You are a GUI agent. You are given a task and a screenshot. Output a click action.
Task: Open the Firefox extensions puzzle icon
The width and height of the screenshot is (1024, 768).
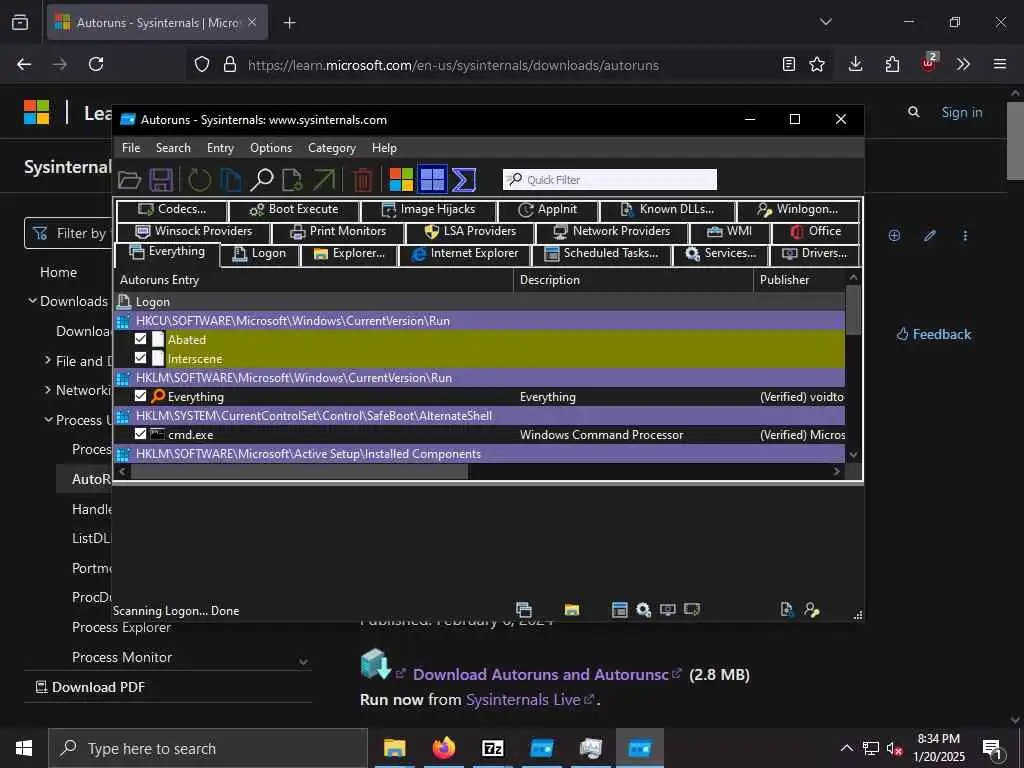click(892, 64)
